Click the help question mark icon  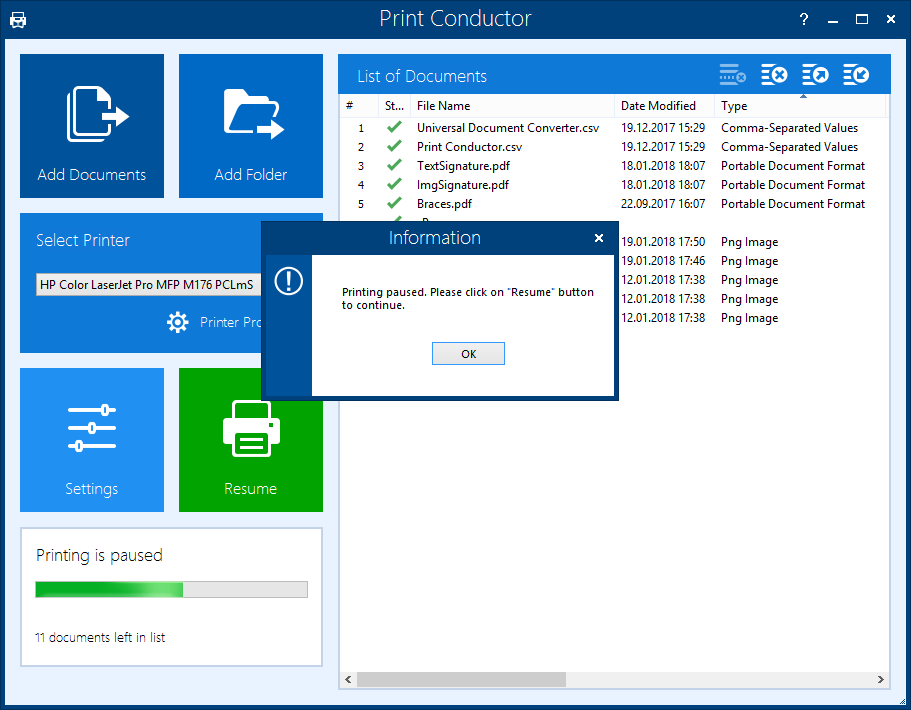pos(805,19)
